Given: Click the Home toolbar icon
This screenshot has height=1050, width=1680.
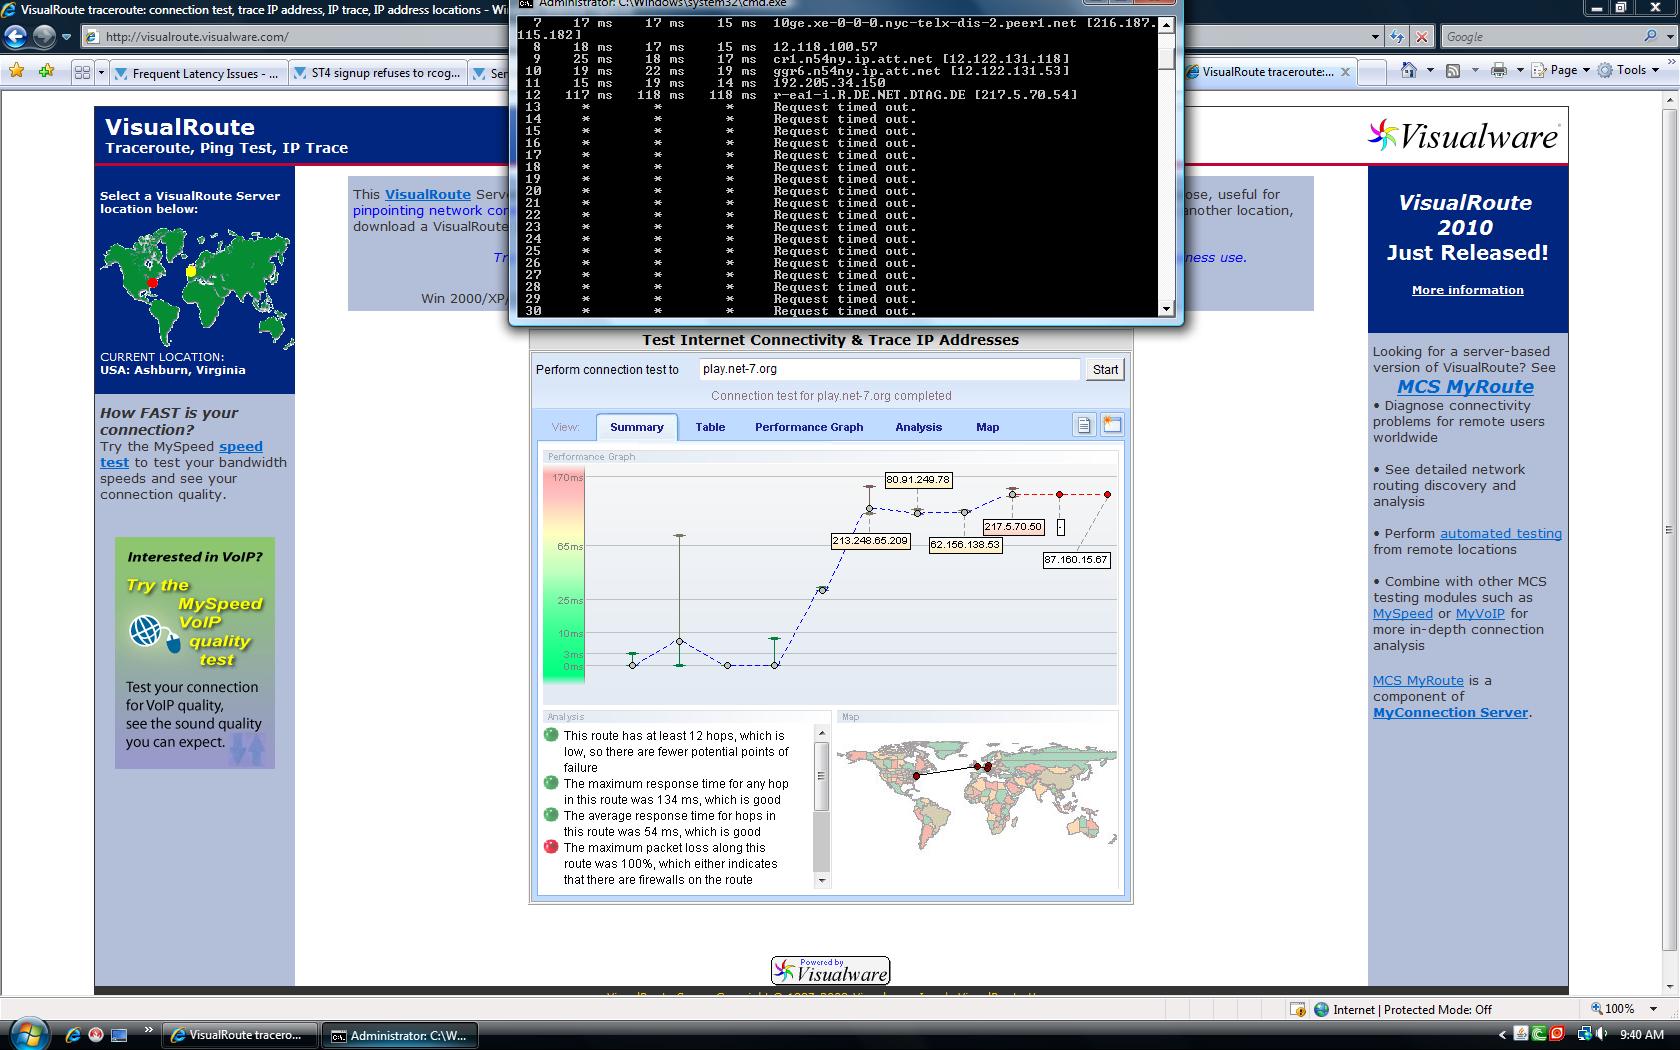Looking at the screenshot, I should tap(1409, 70).
